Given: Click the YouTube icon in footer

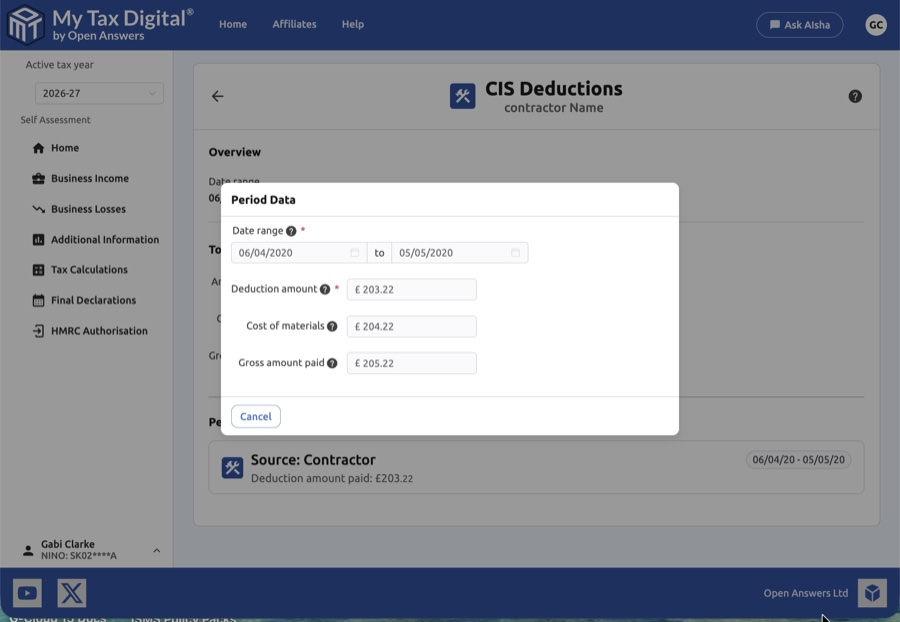Looking at the screenshot, I should coord(27,593).
